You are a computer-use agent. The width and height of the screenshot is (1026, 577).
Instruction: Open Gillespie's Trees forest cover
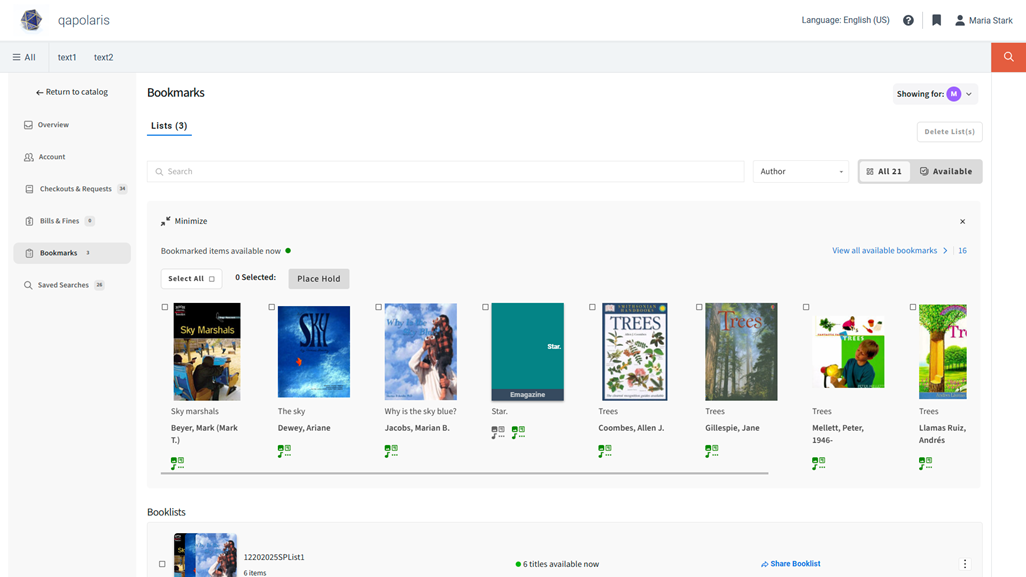(741, 351)
